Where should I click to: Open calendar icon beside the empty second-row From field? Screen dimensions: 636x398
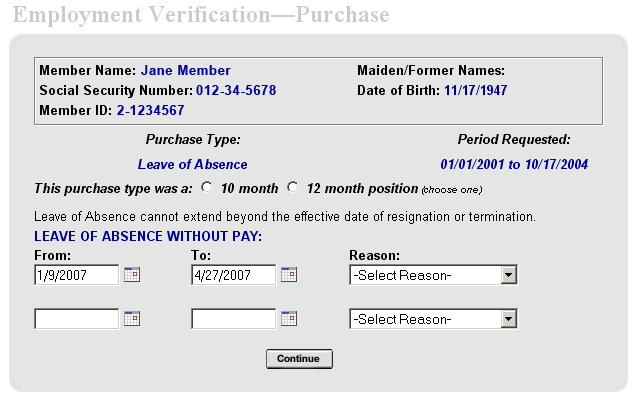[132, 318]
